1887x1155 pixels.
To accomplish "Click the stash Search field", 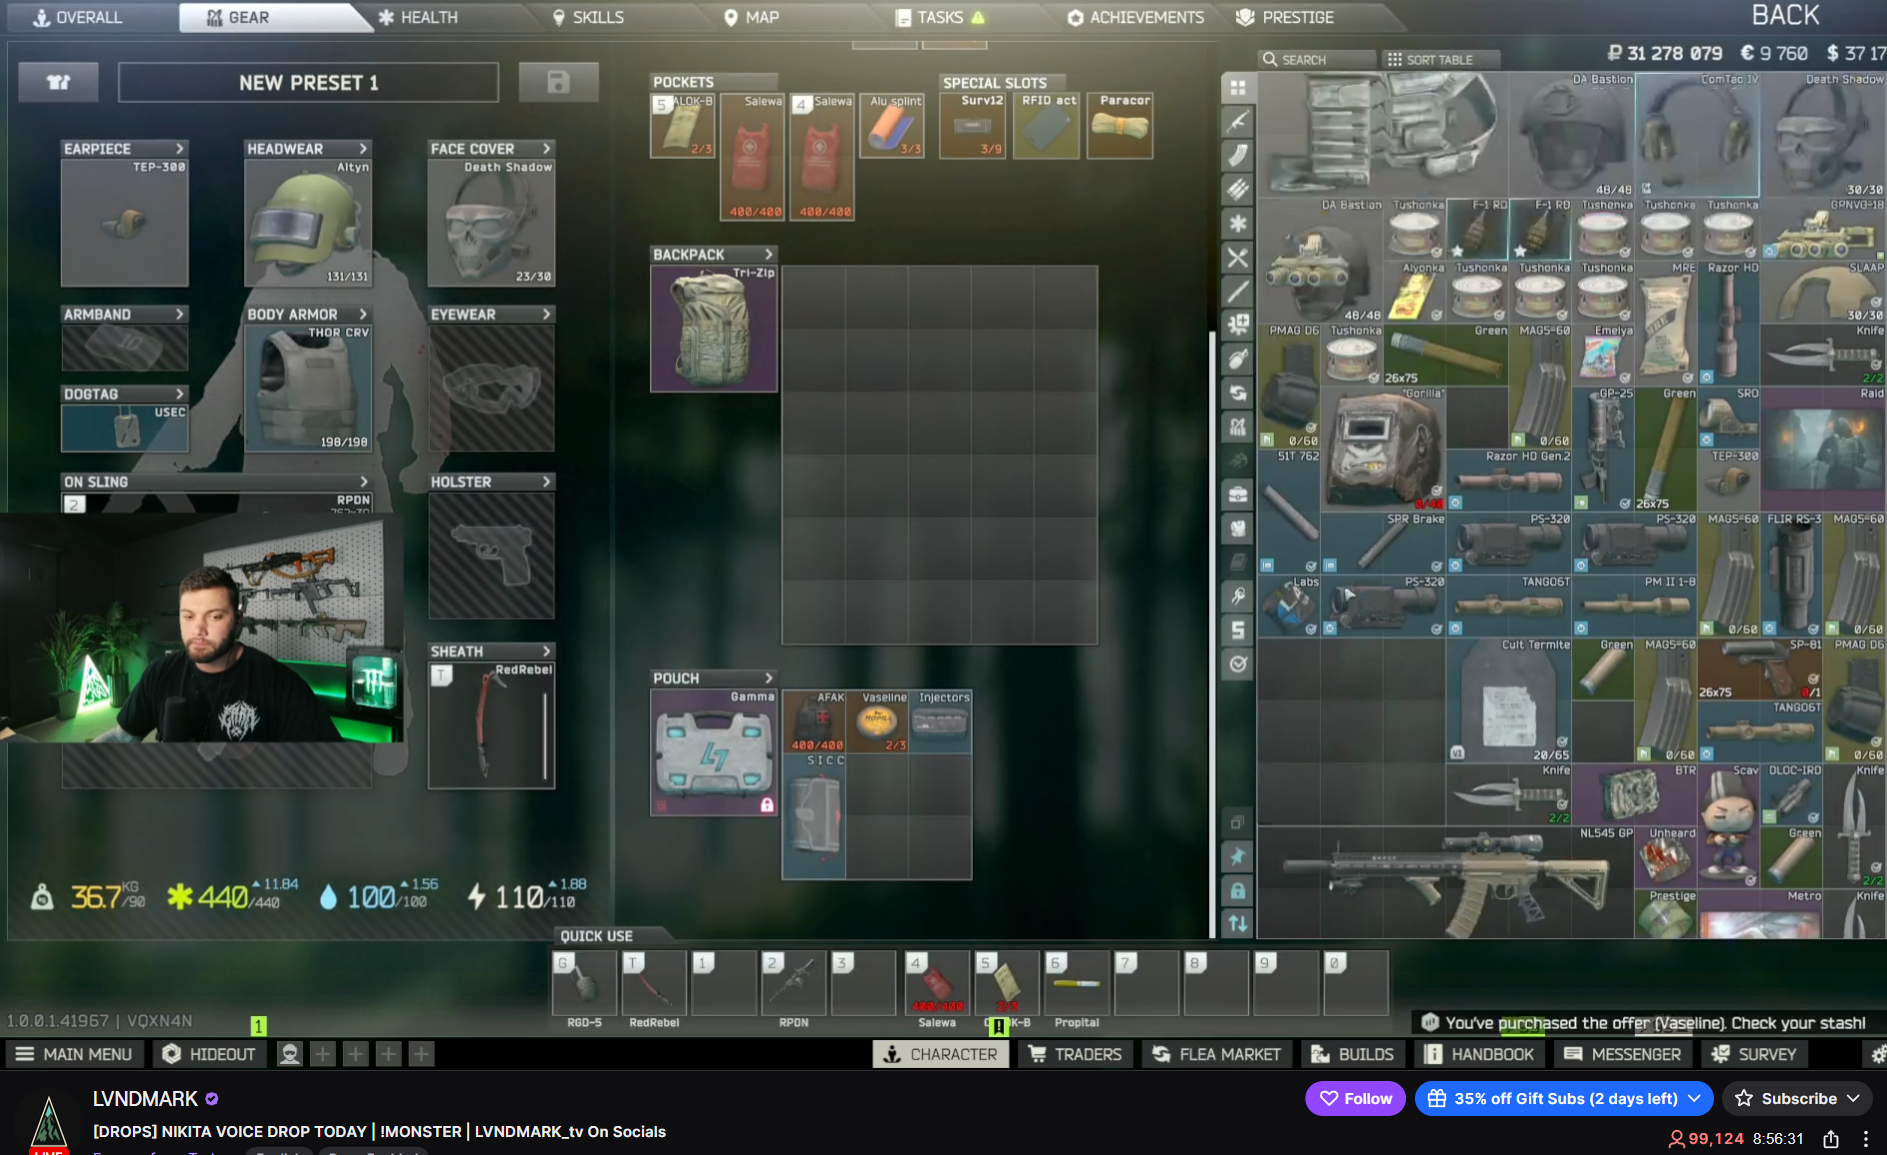I will tap(1316, 59).
